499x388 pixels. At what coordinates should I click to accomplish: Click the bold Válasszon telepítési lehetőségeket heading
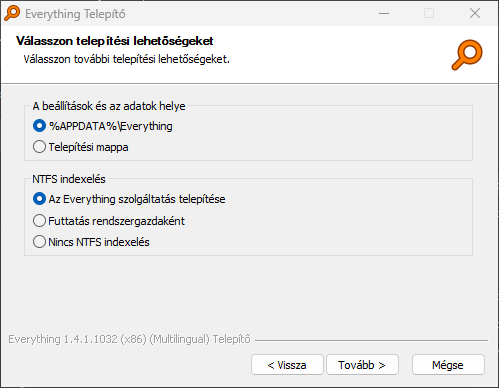115,41
